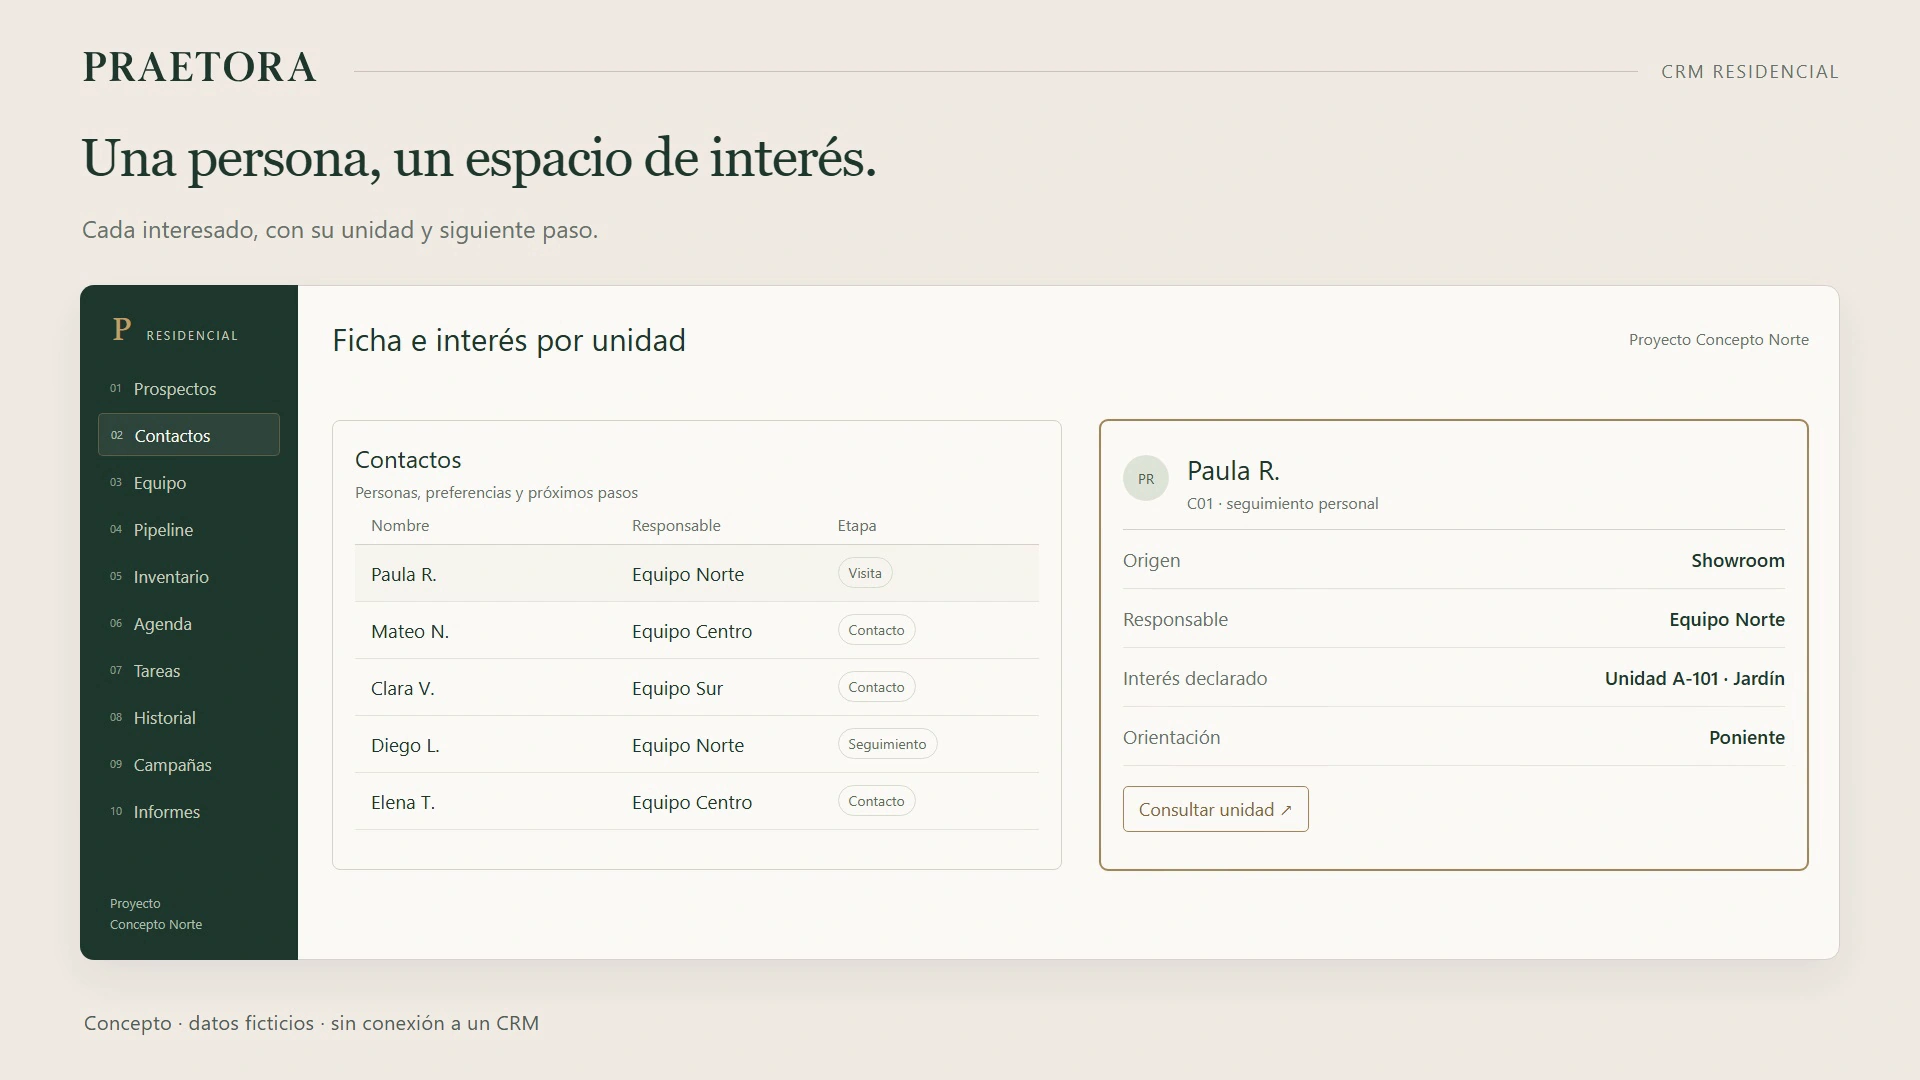Show the Historial section
The height and width of the screenshot is (1080, 1920).
(x=189, y=718)
